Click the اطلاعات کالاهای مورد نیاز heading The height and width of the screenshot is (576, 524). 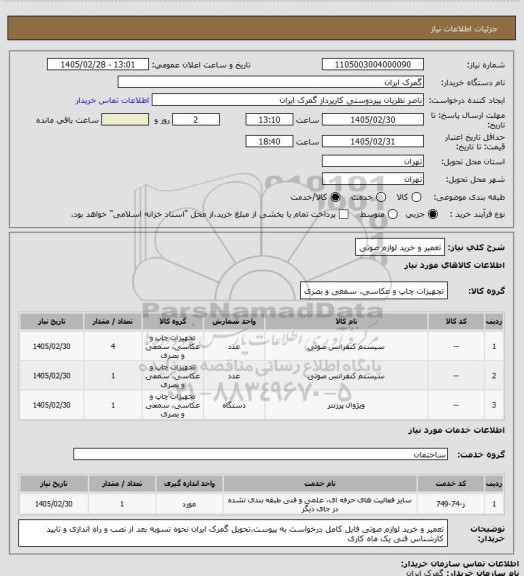(x=454, y=265)
